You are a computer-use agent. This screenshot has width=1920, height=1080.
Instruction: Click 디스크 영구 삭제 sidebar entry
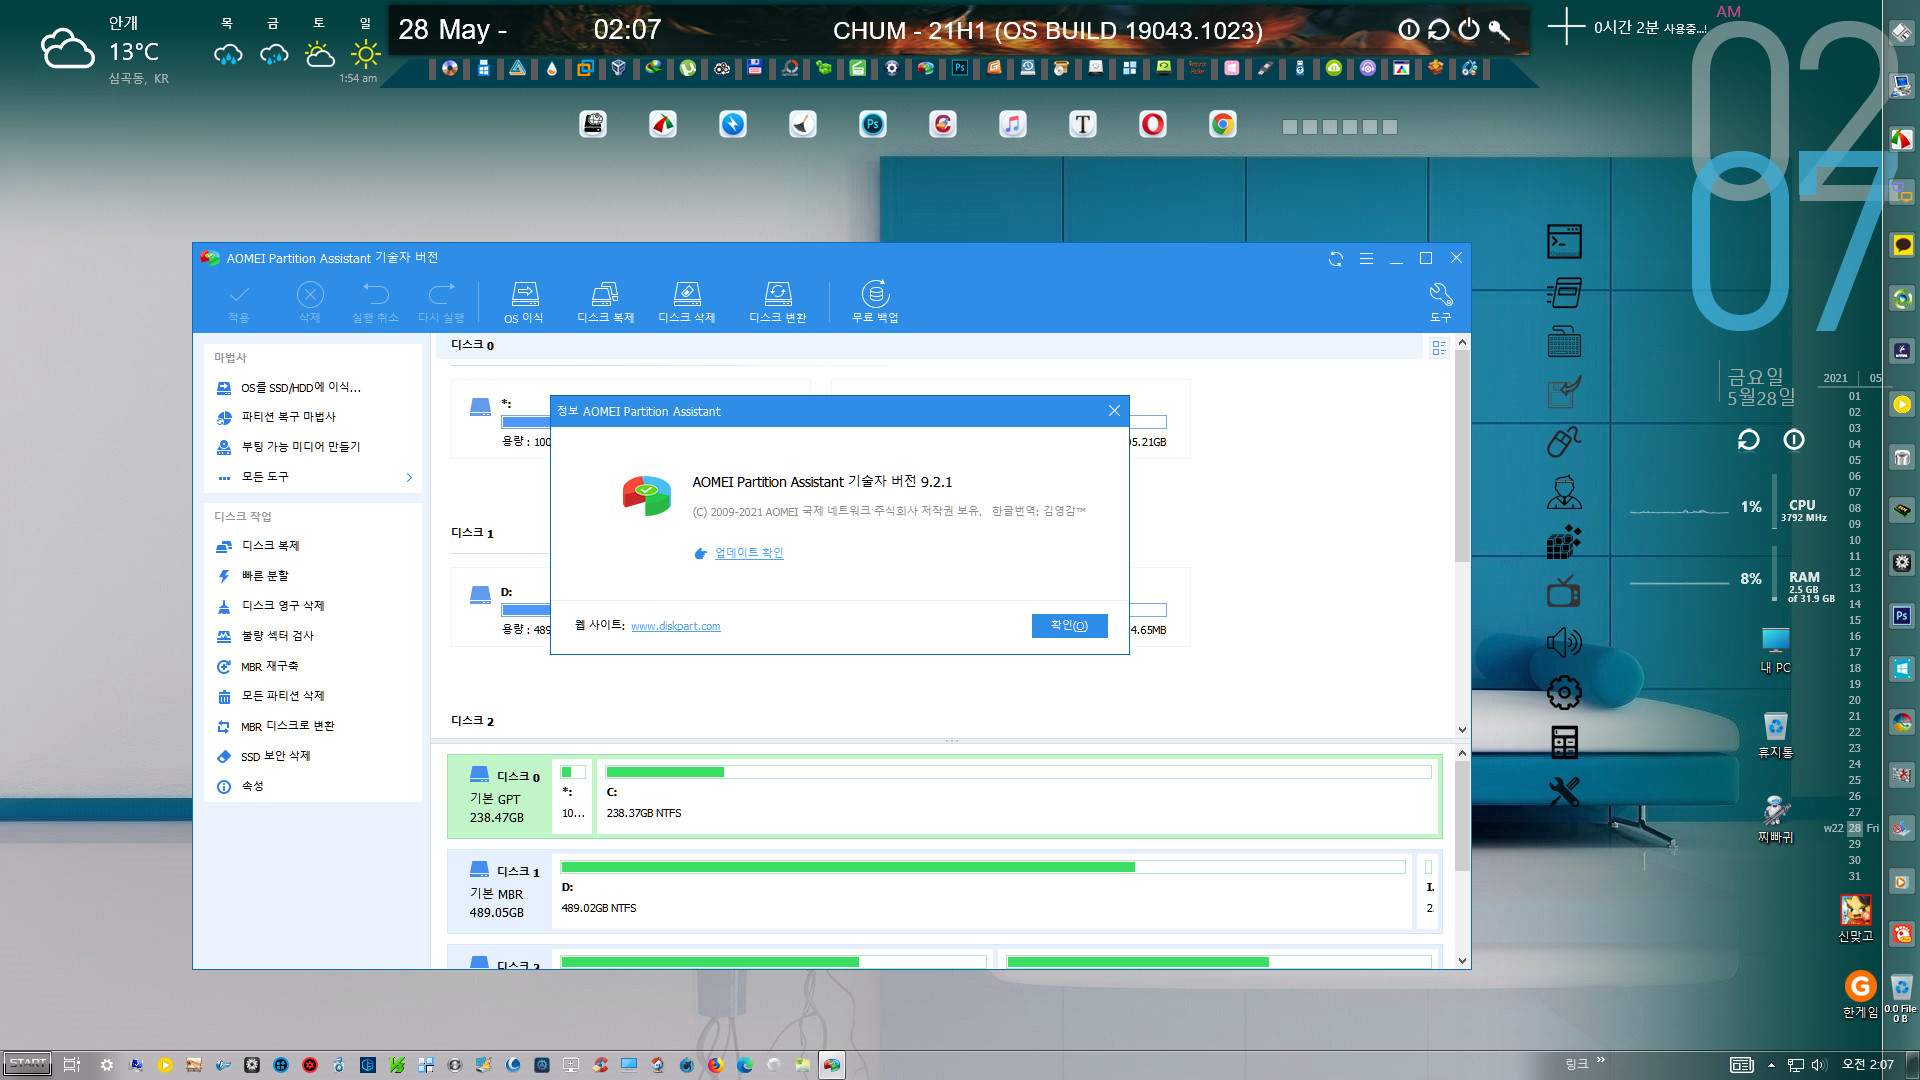click(x=282, y=606)
